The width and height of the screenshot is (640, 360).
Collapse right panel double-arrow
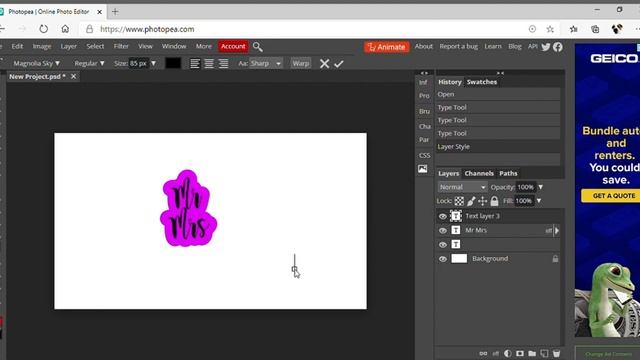pyautogui.click(x=500, y=73)
